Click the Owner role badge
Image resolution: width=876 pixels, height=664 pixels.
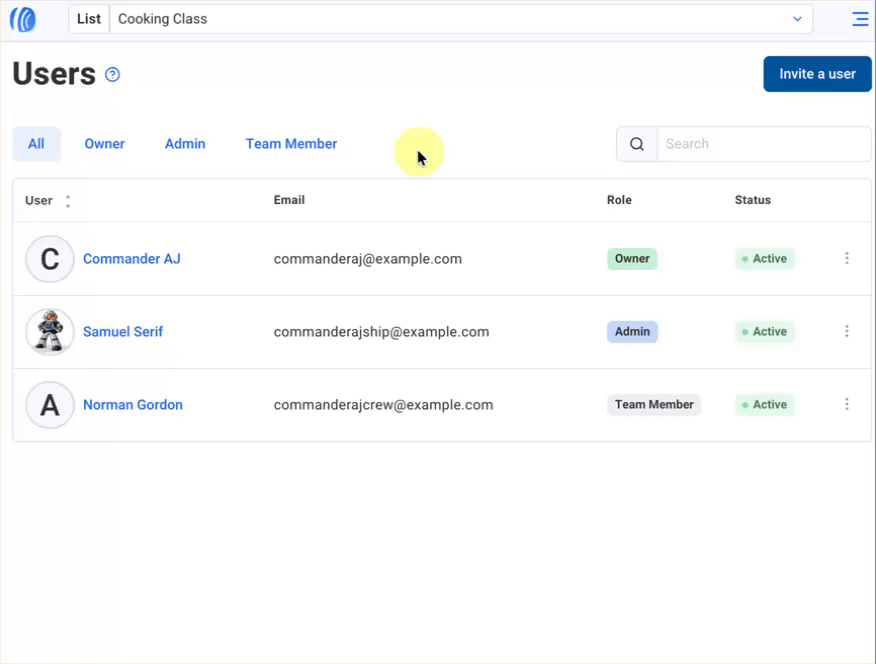tap(632, 259)
